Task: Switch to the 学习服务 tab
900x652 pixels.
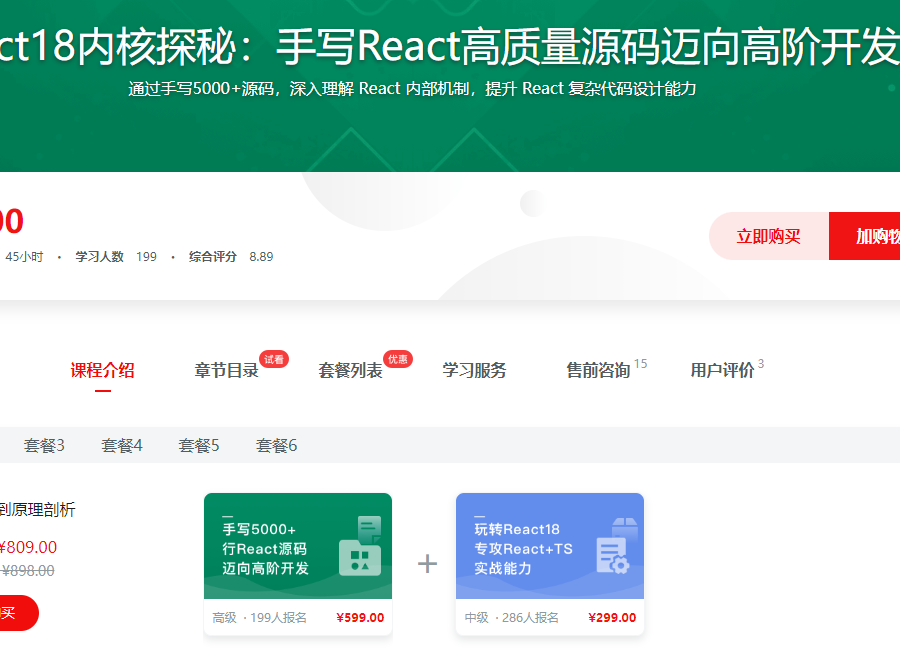Action: click(472, 370)
